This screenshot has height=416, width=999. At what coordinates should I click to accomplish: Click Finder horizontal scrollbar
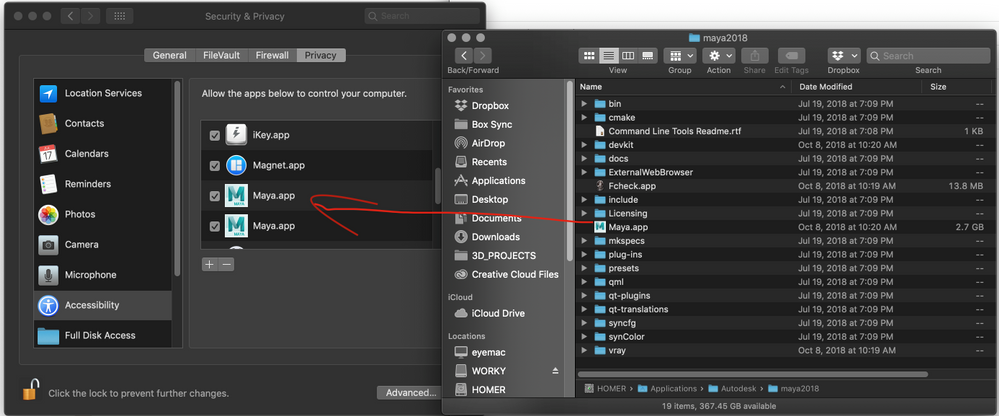(752, 374)
